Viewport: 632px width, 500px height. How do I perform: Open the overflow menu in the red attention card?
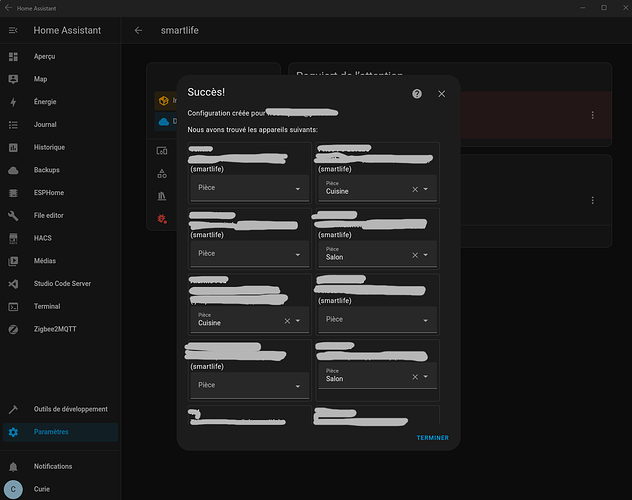[x=592, y=115]
